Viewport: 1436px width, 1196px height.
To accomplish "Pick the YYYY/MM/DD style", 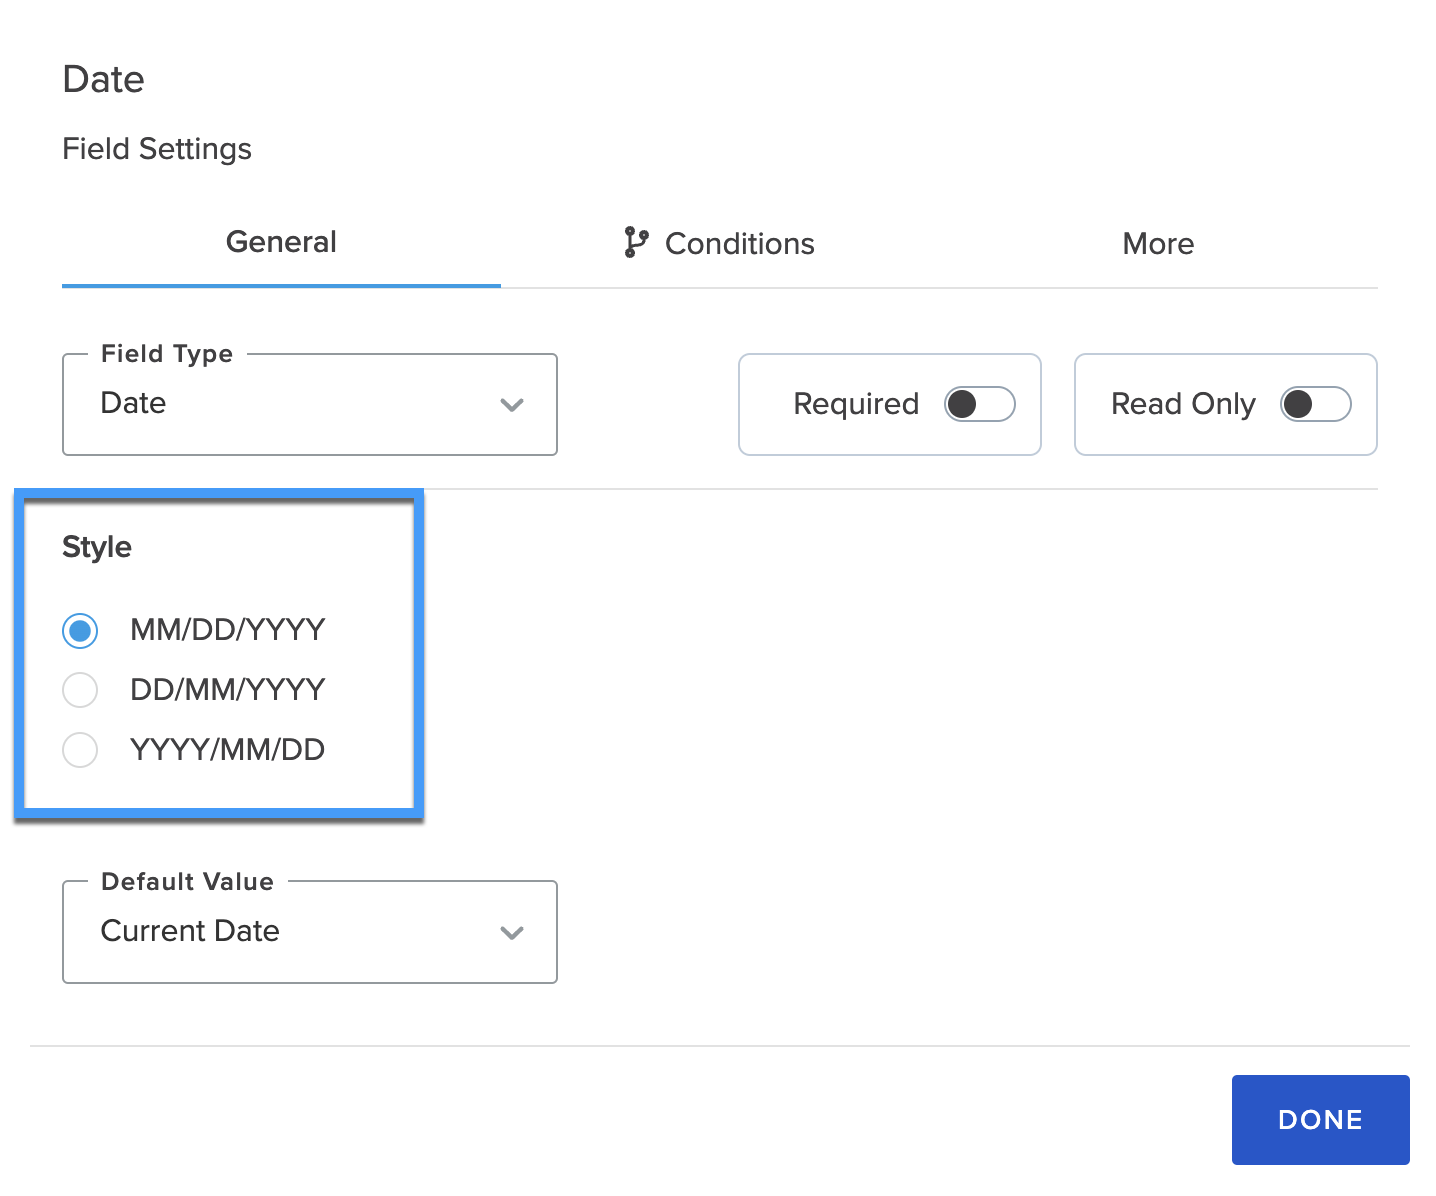I will pyautogui.click(x=80, y=750).
